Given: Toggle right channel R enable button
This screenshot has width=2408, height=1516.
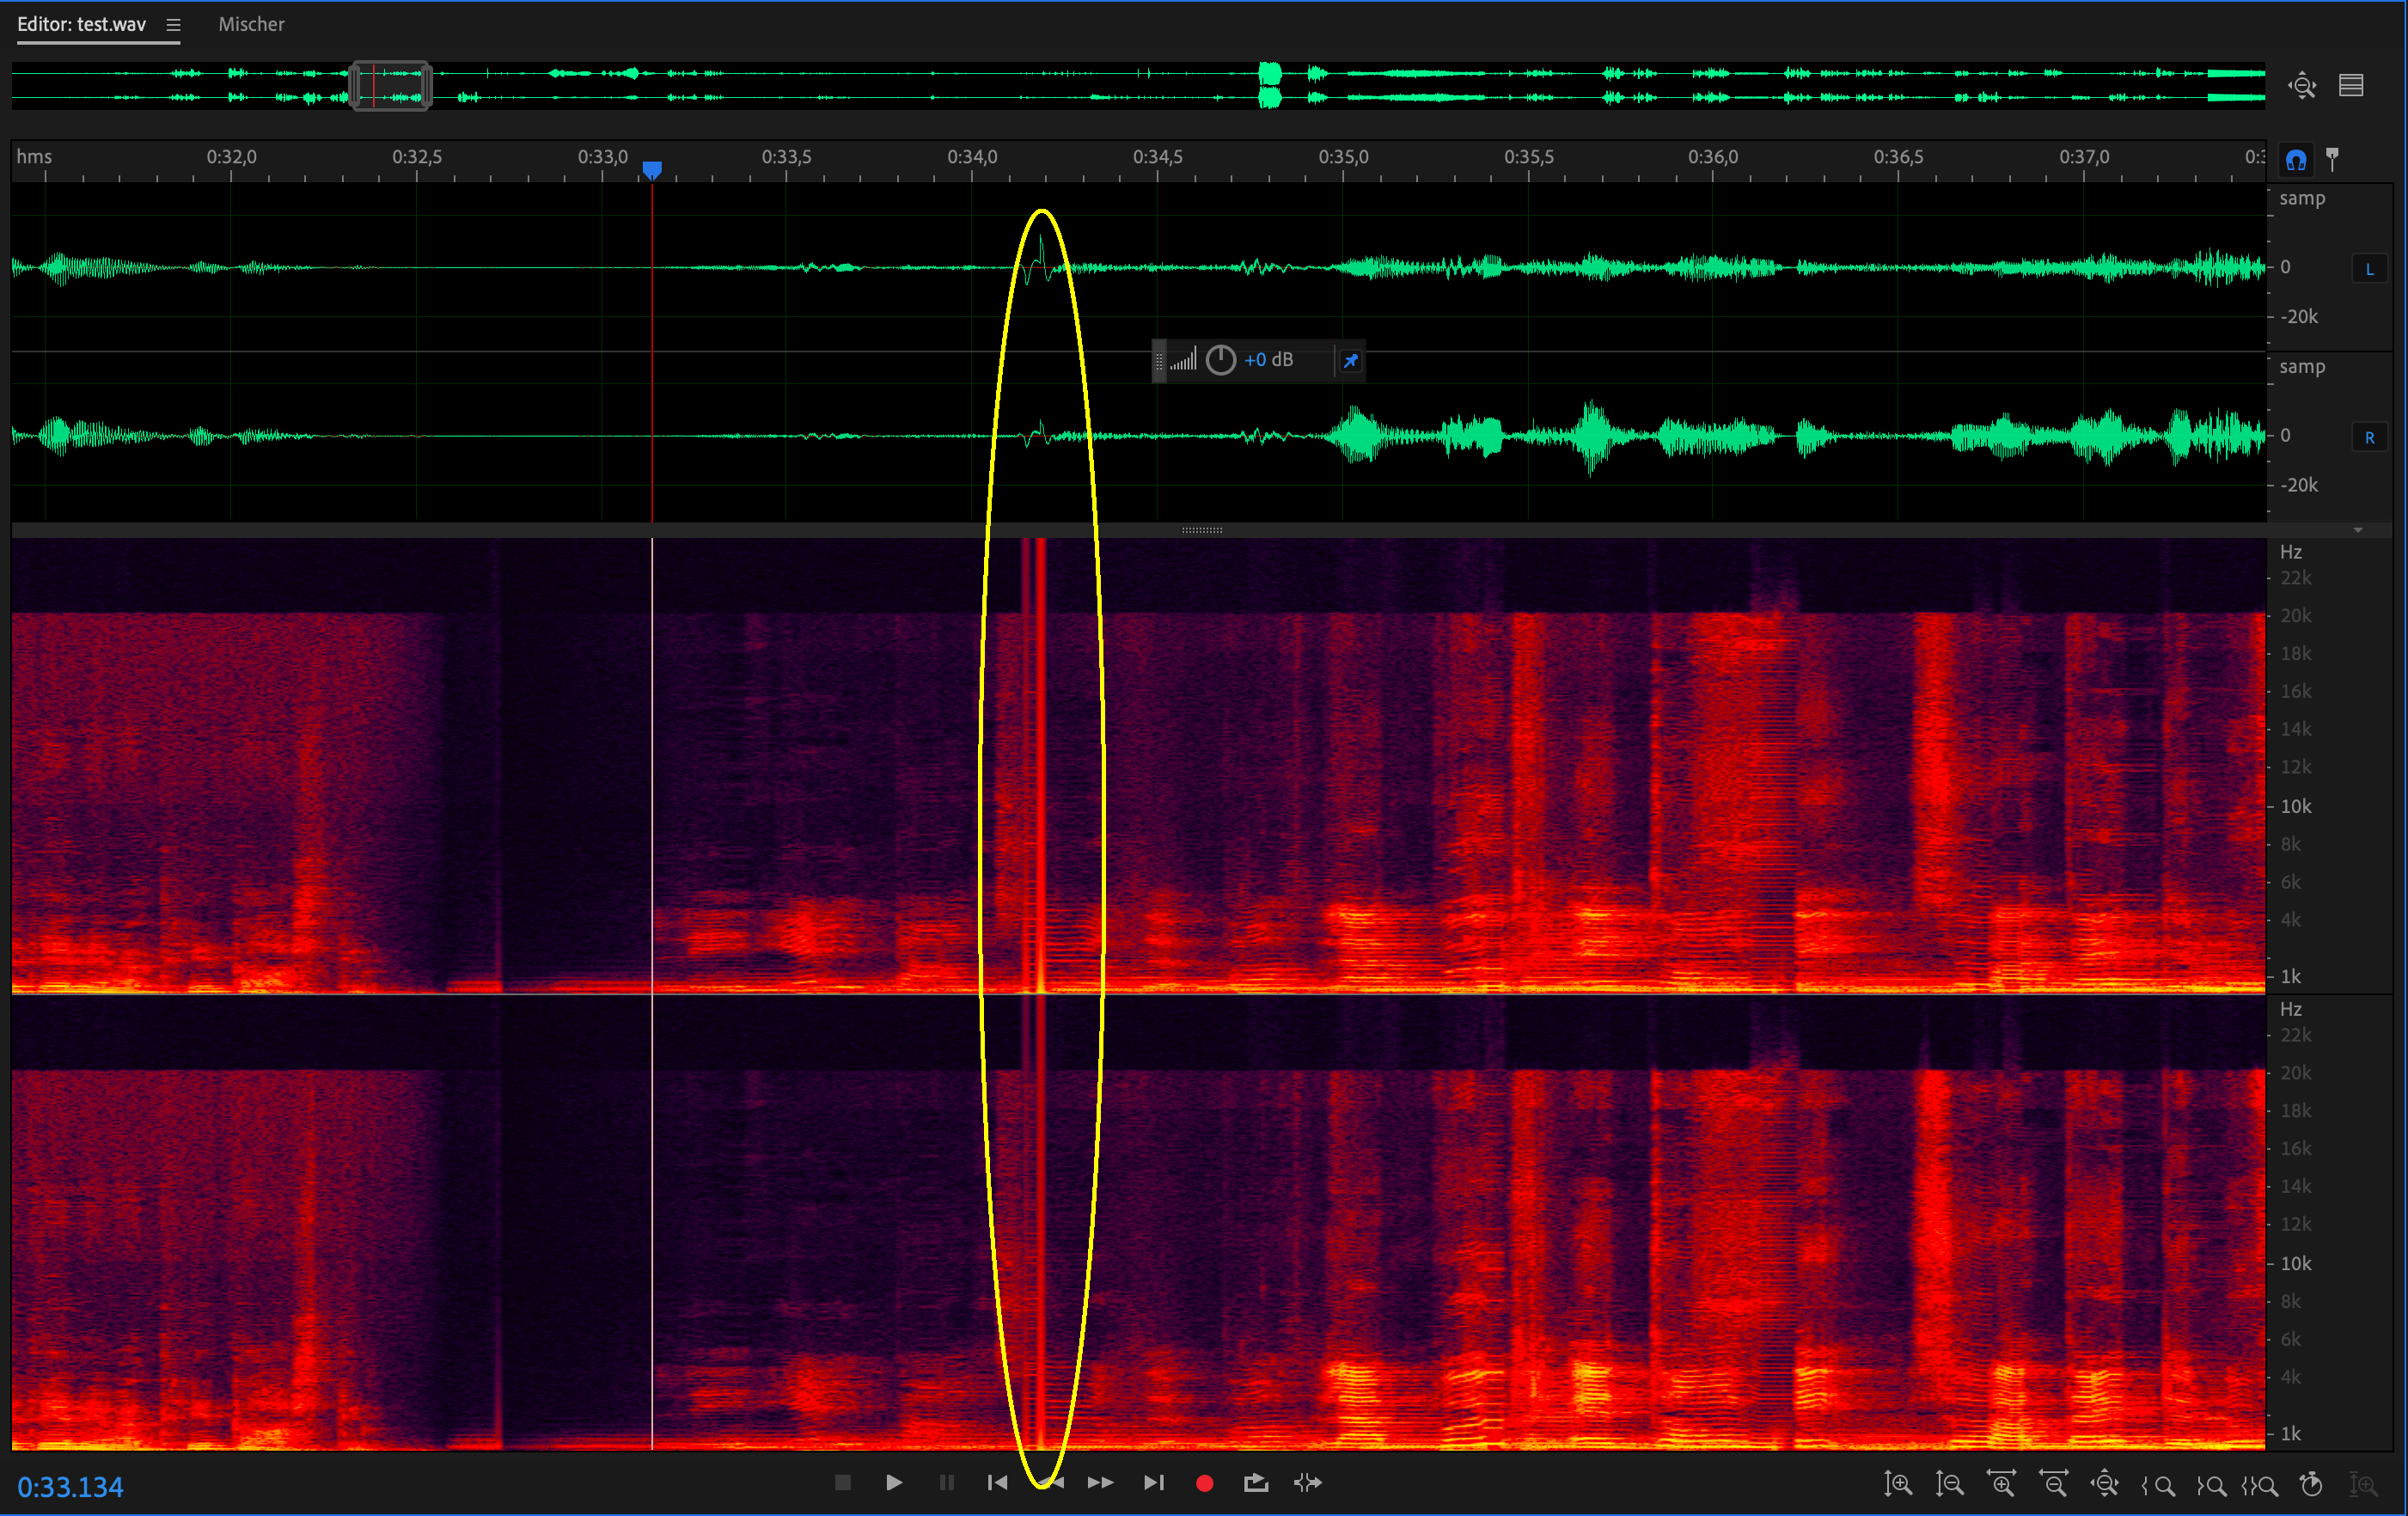Looking at the screenshot, I should (2369, 438).
